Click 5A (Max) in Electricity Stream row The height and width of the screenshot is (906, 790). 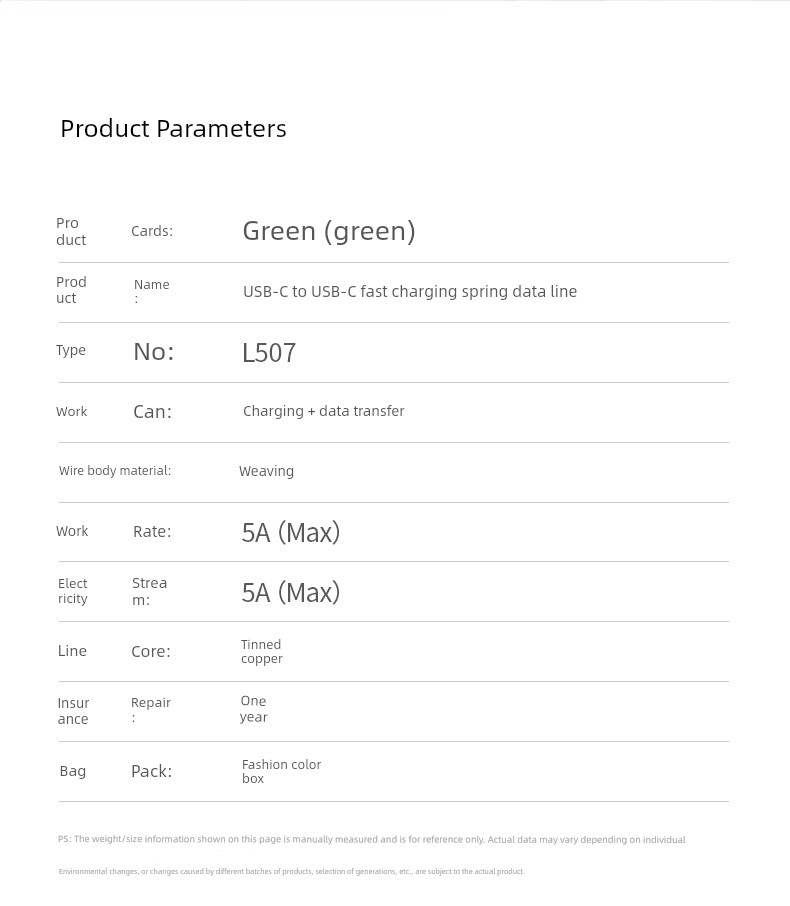291,592
